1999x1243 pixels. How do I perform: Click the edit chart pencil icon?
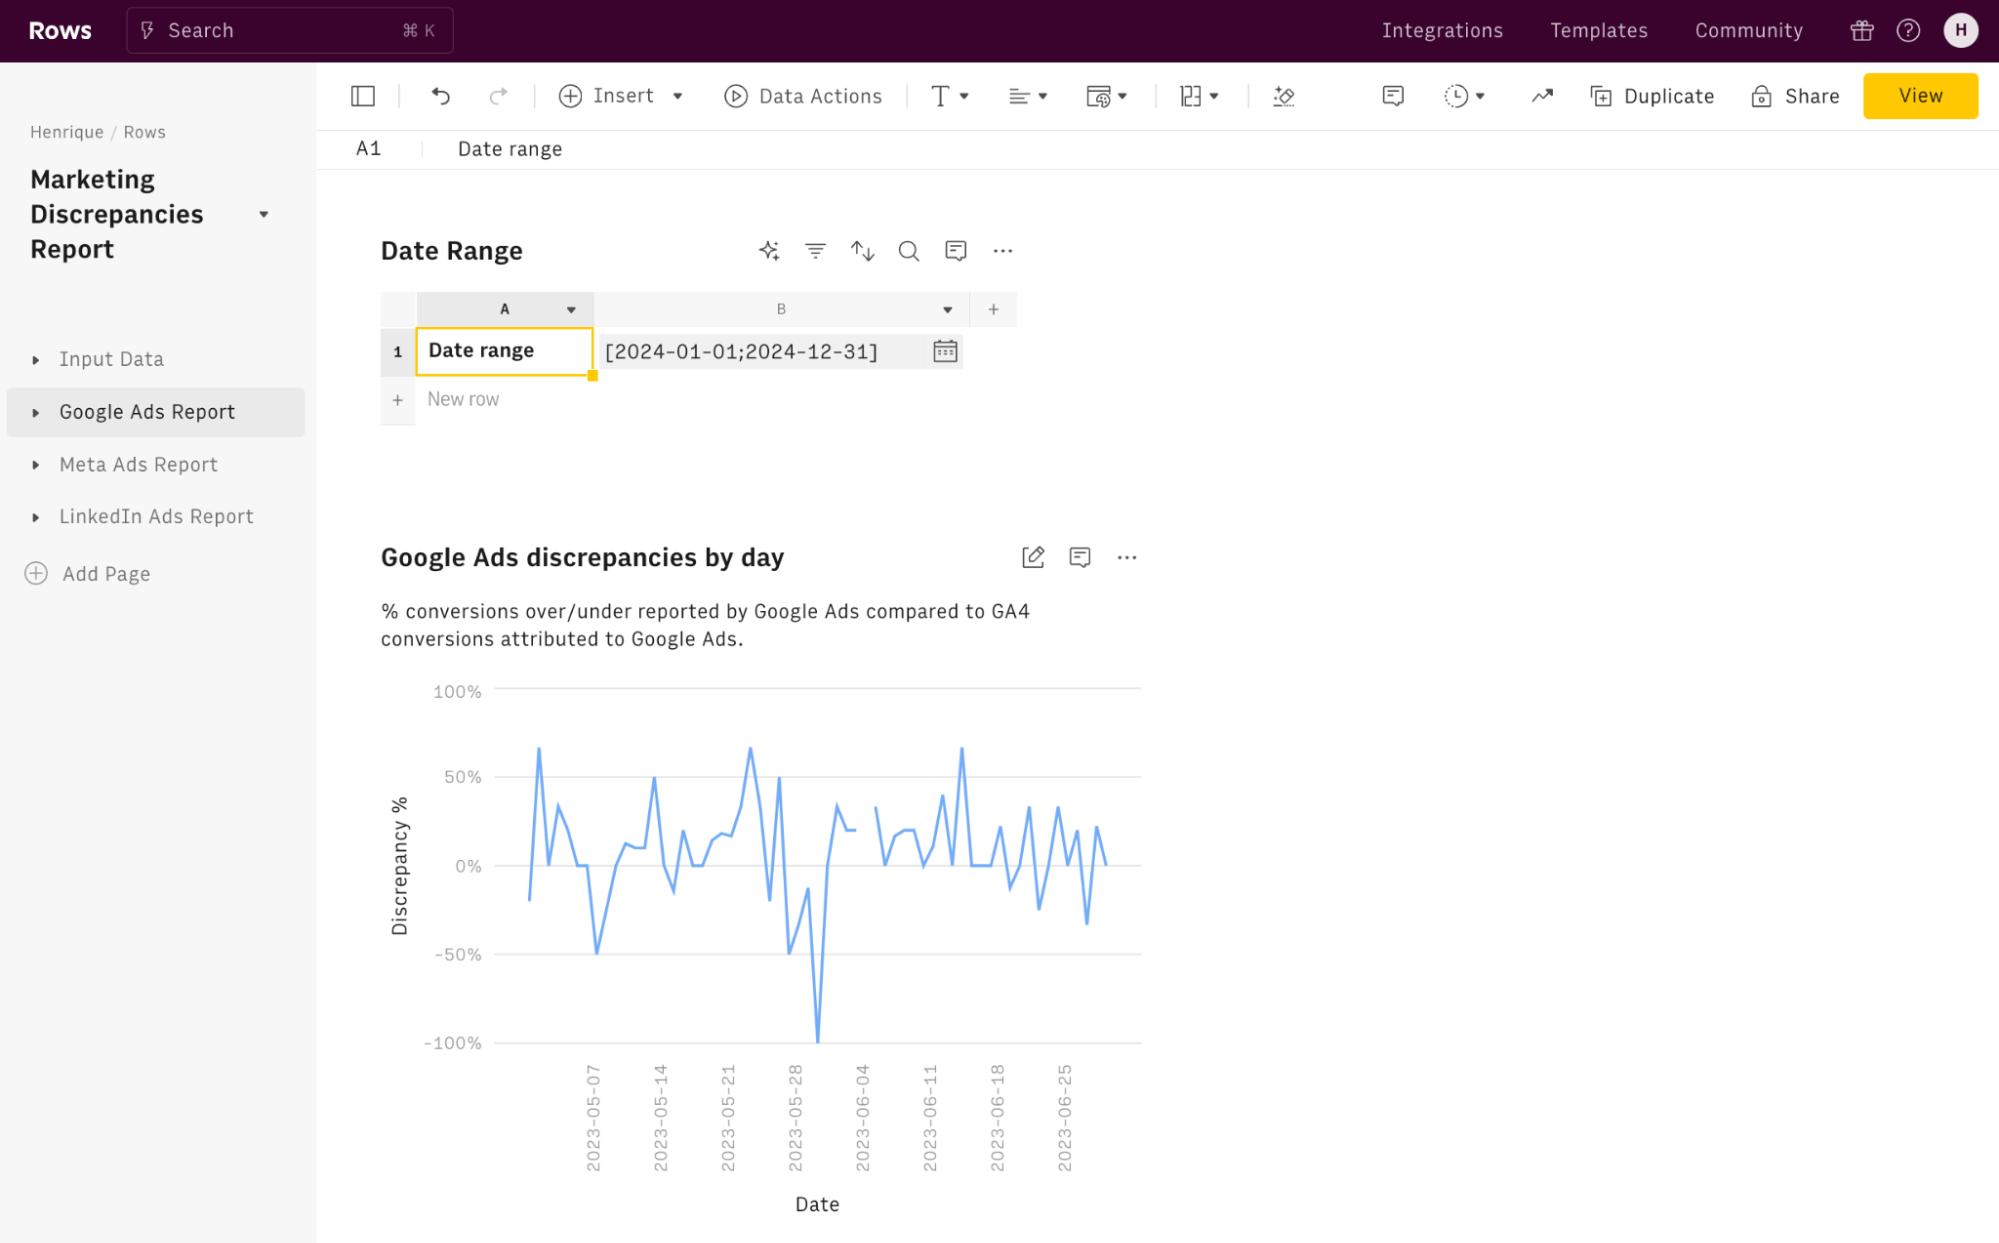[1033, 557]
